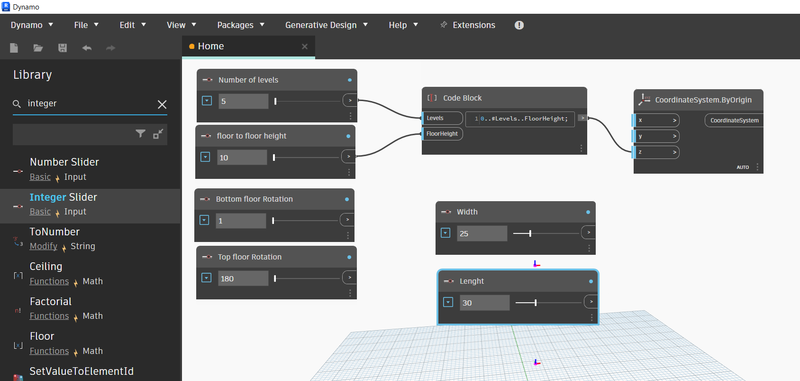Screen dimensions: 800x381
Task: Open the Help dropdown menu
Action: click(x=404, y=25)
